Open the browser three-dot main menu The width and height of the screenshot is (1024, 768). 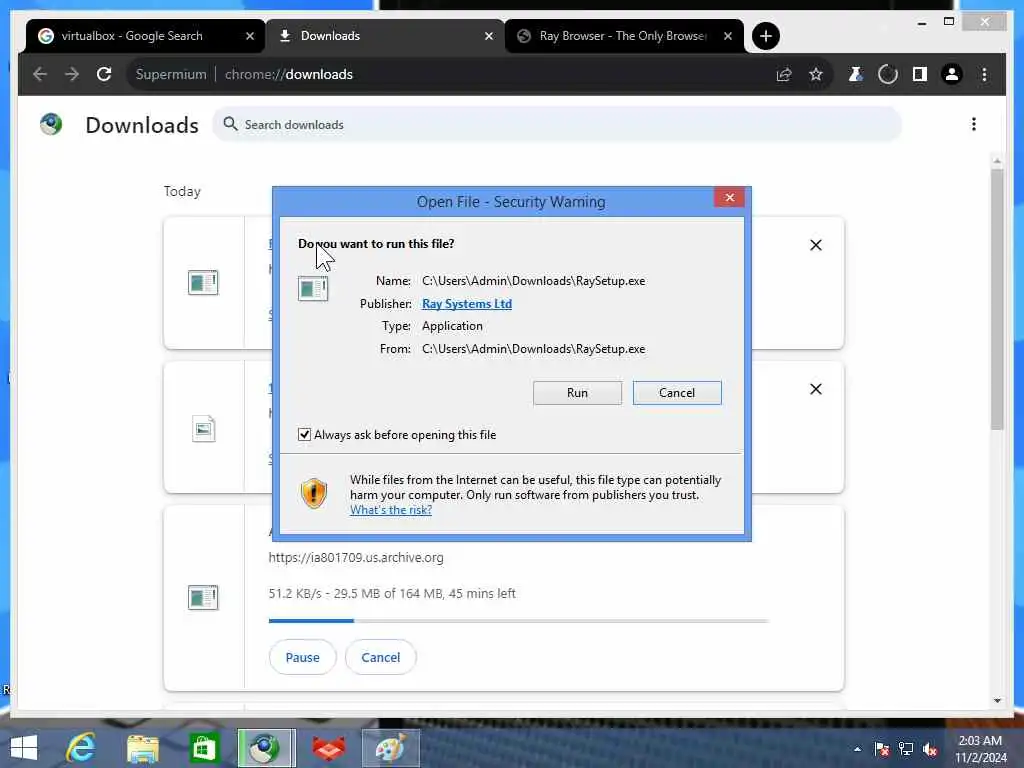pyautogui.click(x=984, y=74)
